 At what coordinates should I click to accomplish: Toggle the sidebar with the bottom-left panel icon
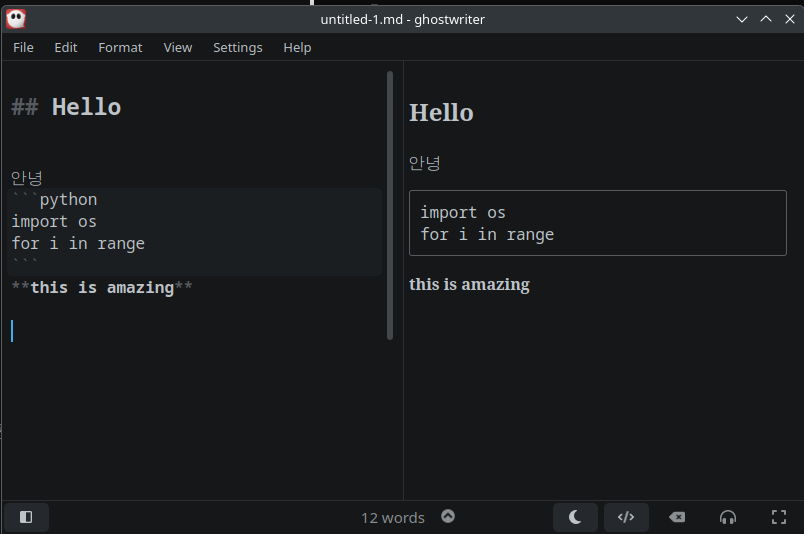[26, 517]
